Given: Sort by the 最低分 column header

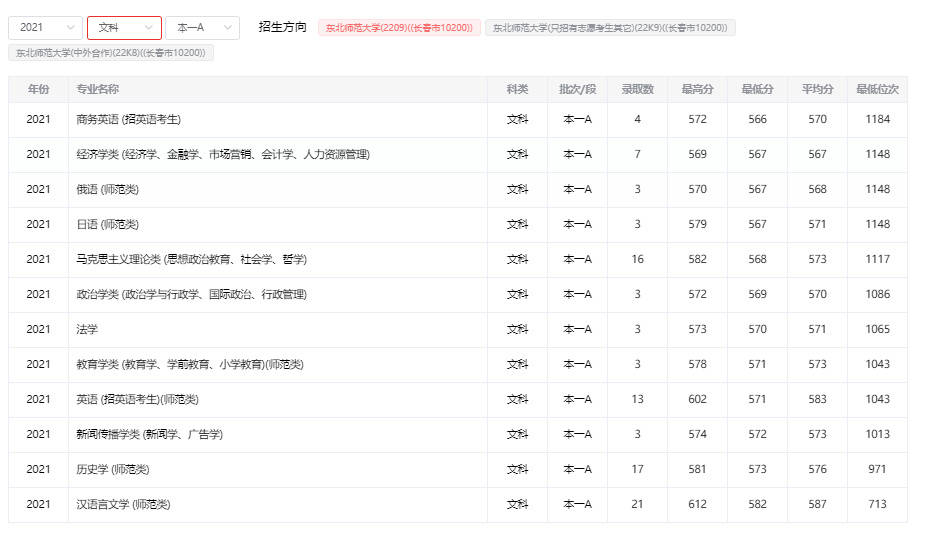Looking at the screenshot, I should pyautogui.click(x=757, y=90).
